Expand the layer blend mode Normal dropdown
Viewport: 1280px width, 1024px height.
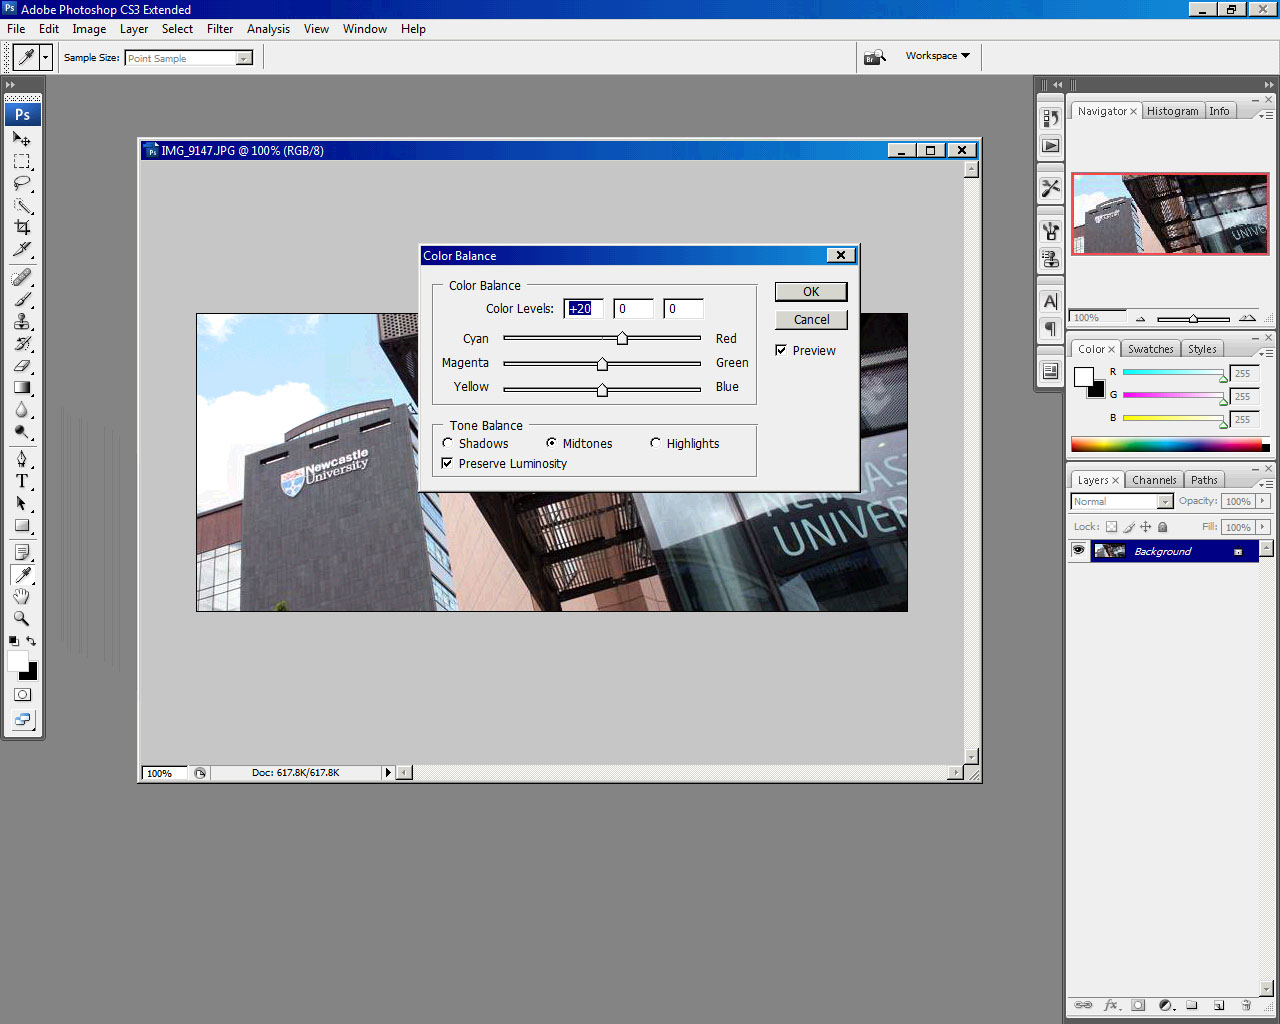coord(1164,501)
